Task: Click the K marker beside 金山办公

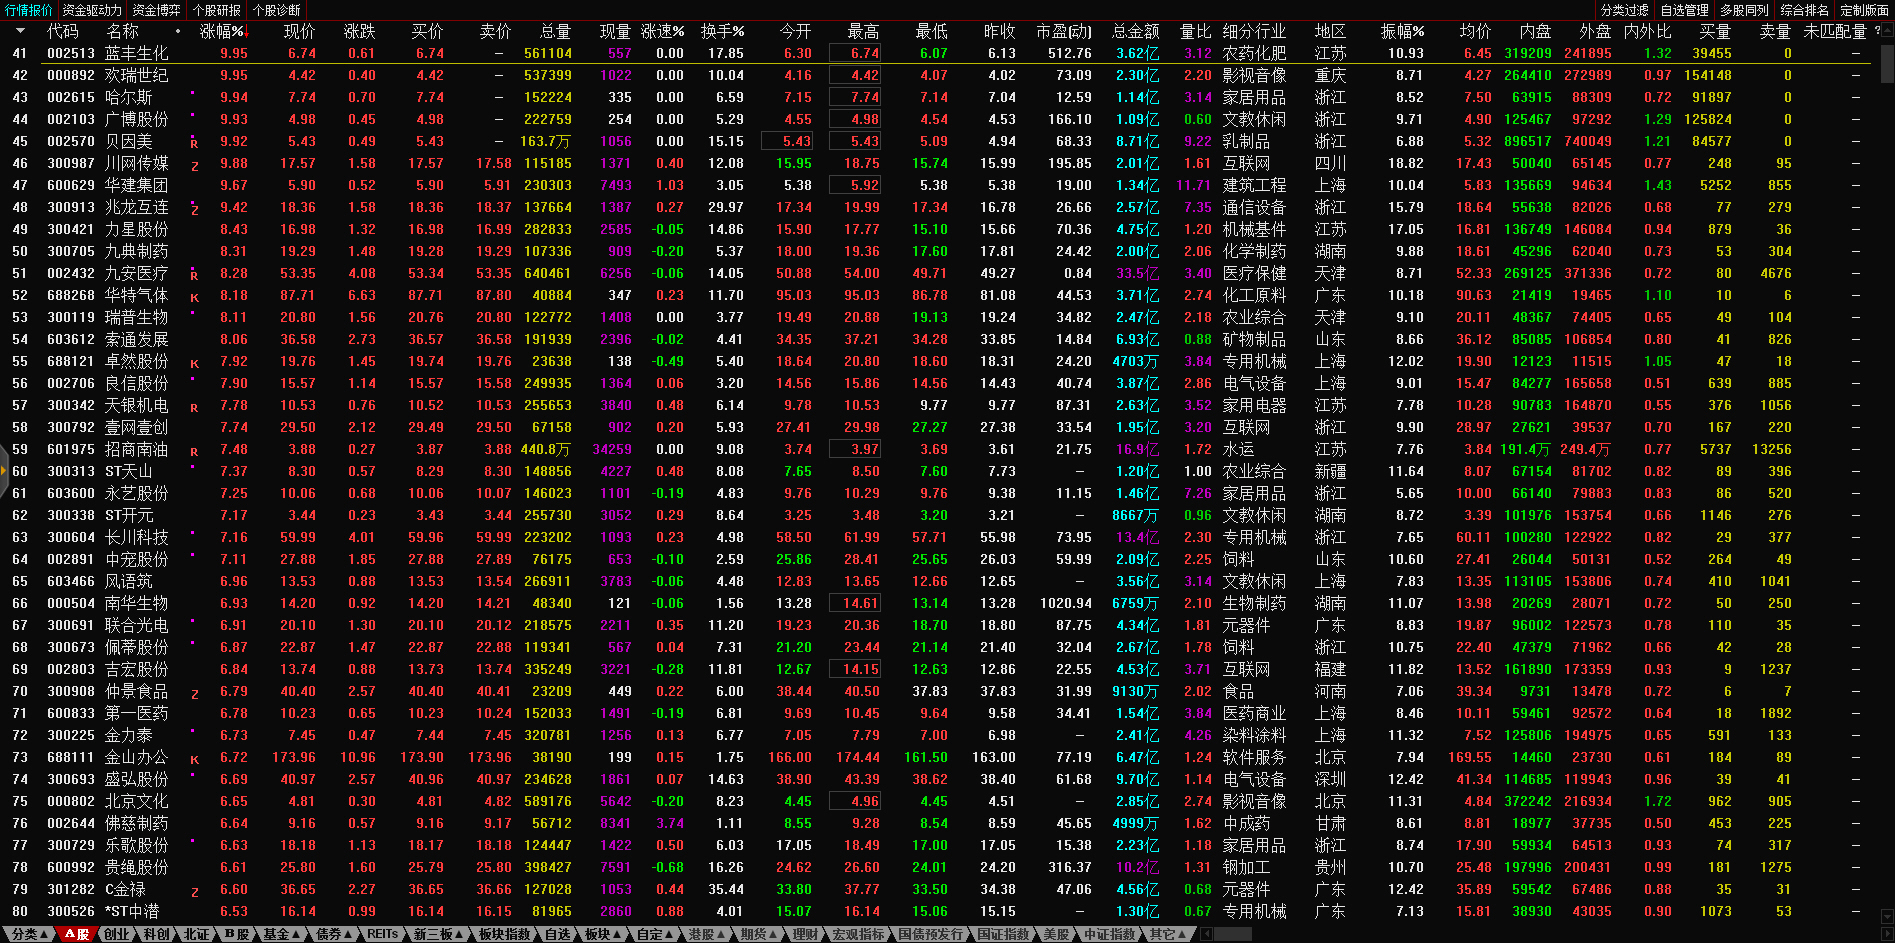Action: click(194, 759)
